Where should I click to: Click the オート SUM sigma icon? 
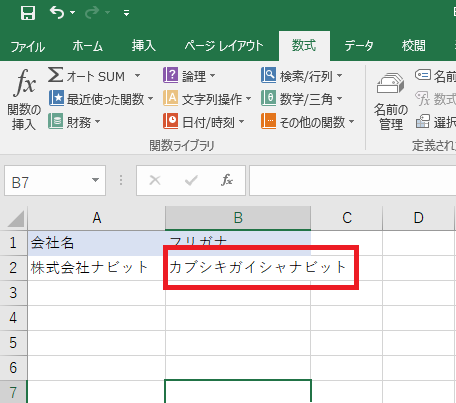56,75
